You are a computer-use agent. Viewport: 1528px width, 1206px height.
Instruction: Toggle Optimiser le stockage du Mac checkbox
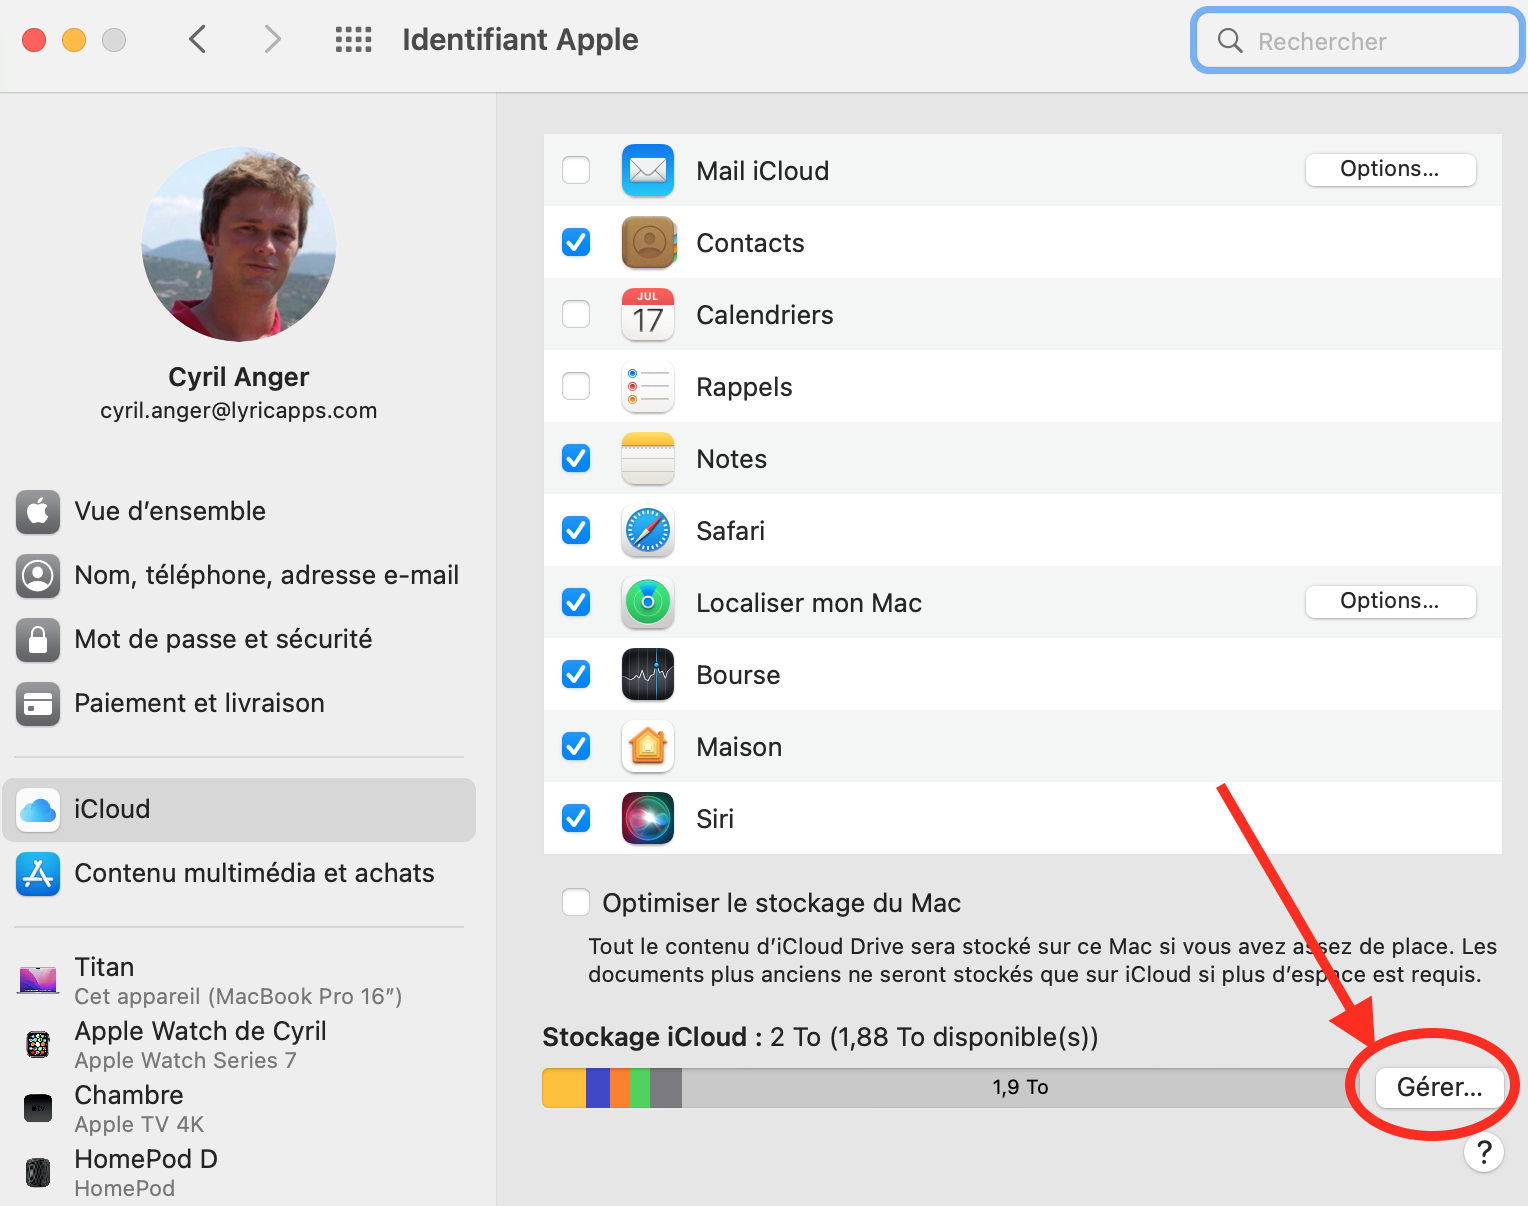576,902
